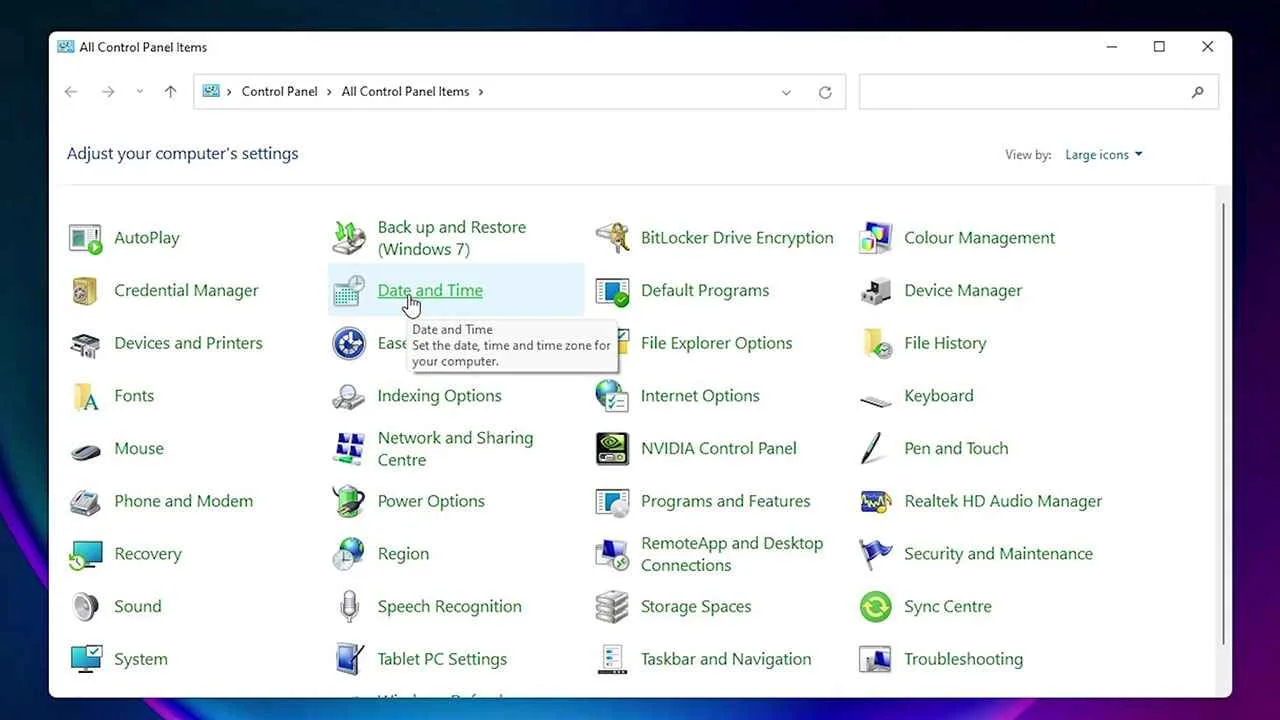The width and height of the screenshot is (1280, 720).
Task: Click the Date and Time calendar icon
Action: pos(349,291)
